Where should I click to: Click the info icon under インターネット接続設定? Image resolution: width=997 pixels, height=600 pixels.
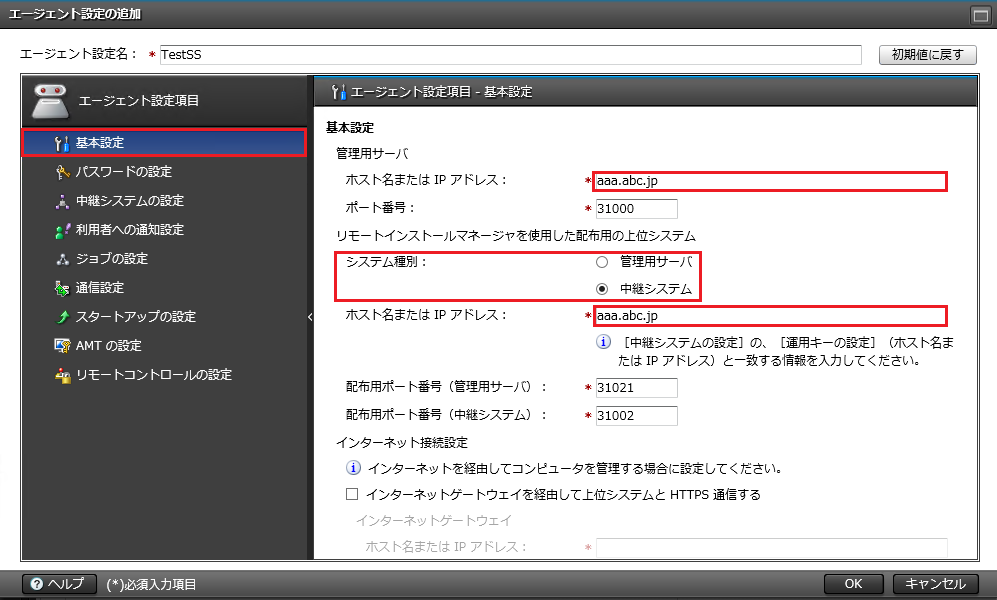[353, 468]
